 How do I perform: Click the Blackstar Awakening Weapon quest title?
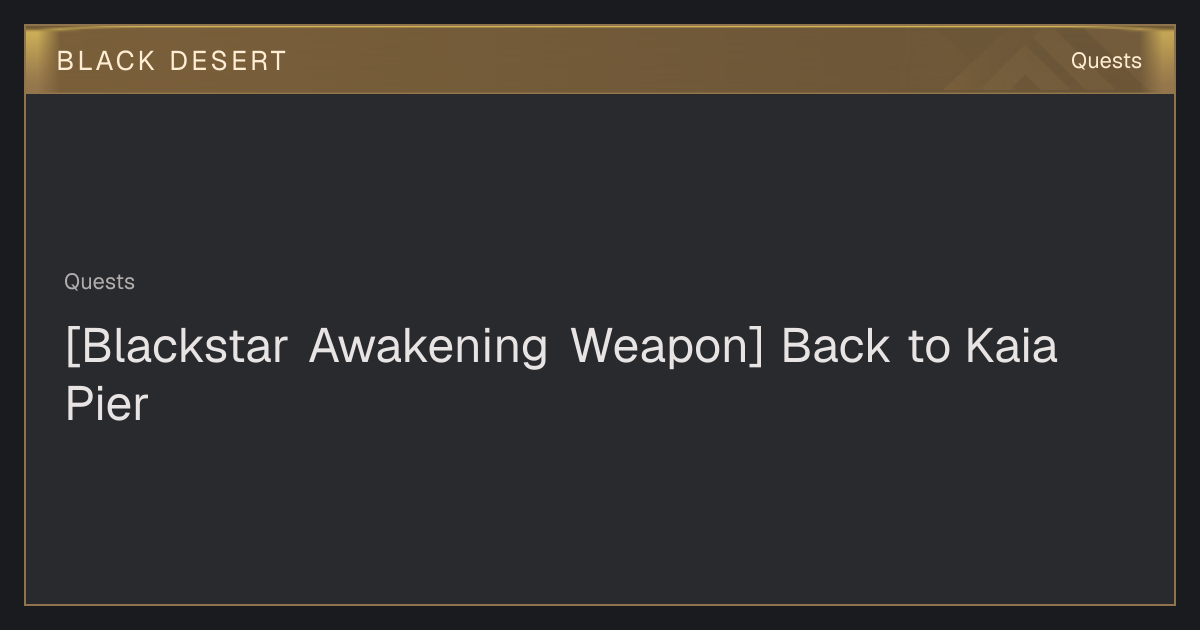click(561, 375)
